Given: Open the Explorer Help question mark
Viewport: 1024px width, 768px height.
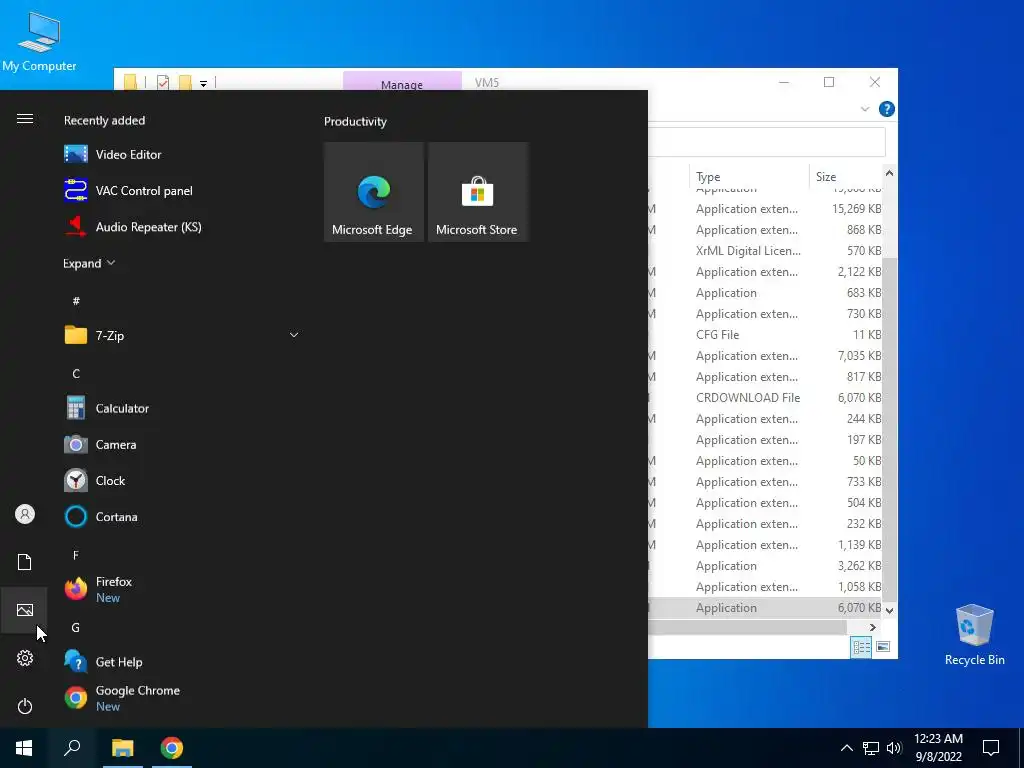Looking at the screenshot, I should pos(886,109).
